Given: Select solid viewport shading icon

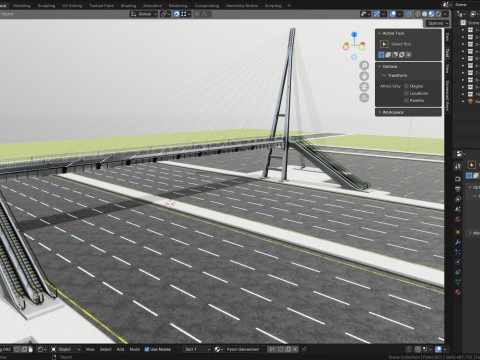Looking at the screenshot, I should tap(424, 14).
